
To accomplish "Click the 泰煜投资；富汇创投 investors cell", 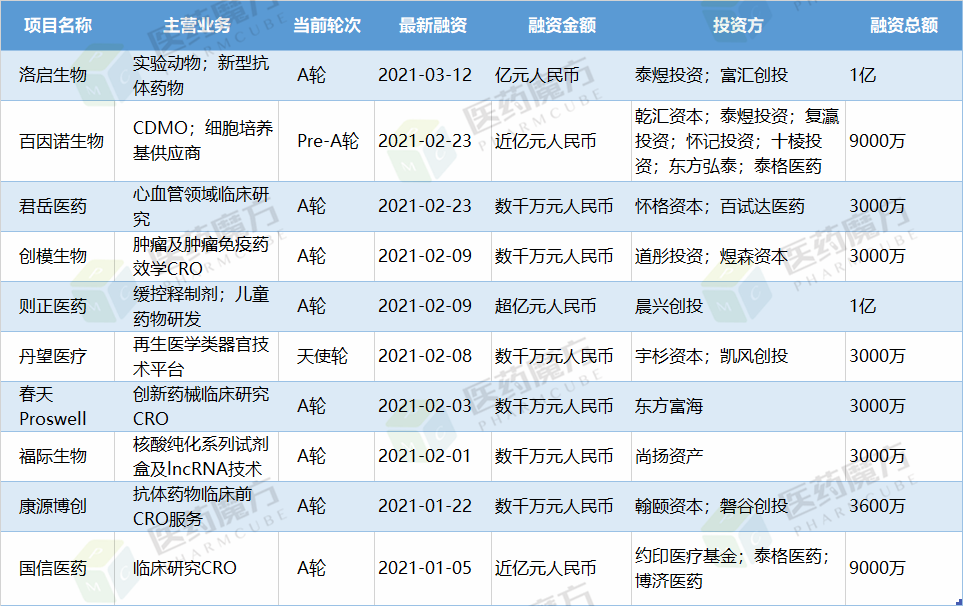I will [738, 76].
